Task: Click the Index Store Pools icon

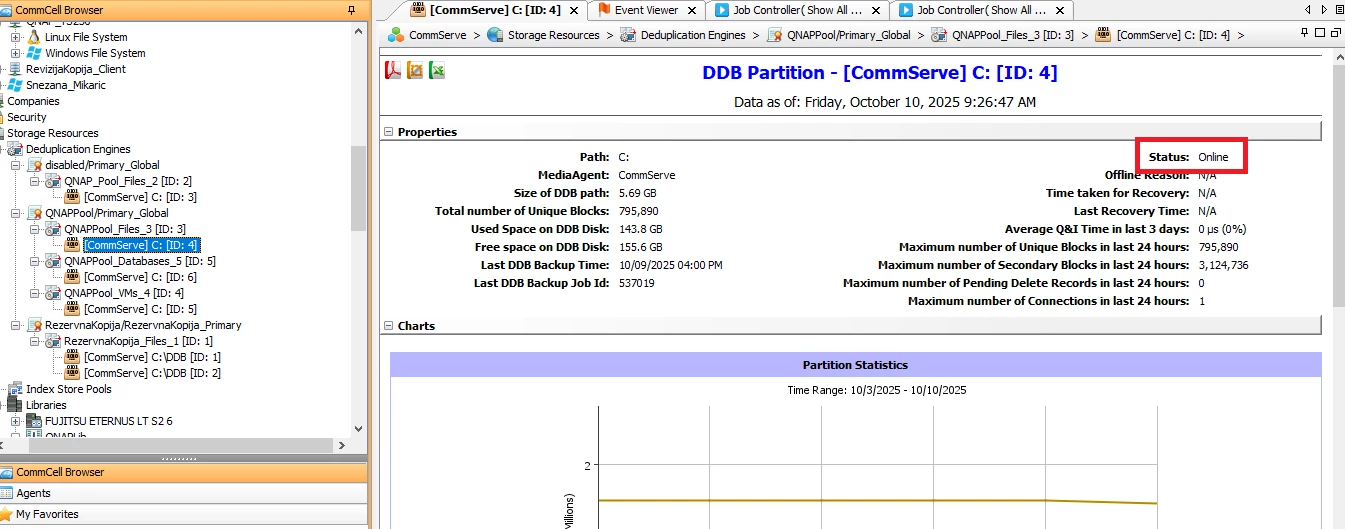Action: coord(15,389)
